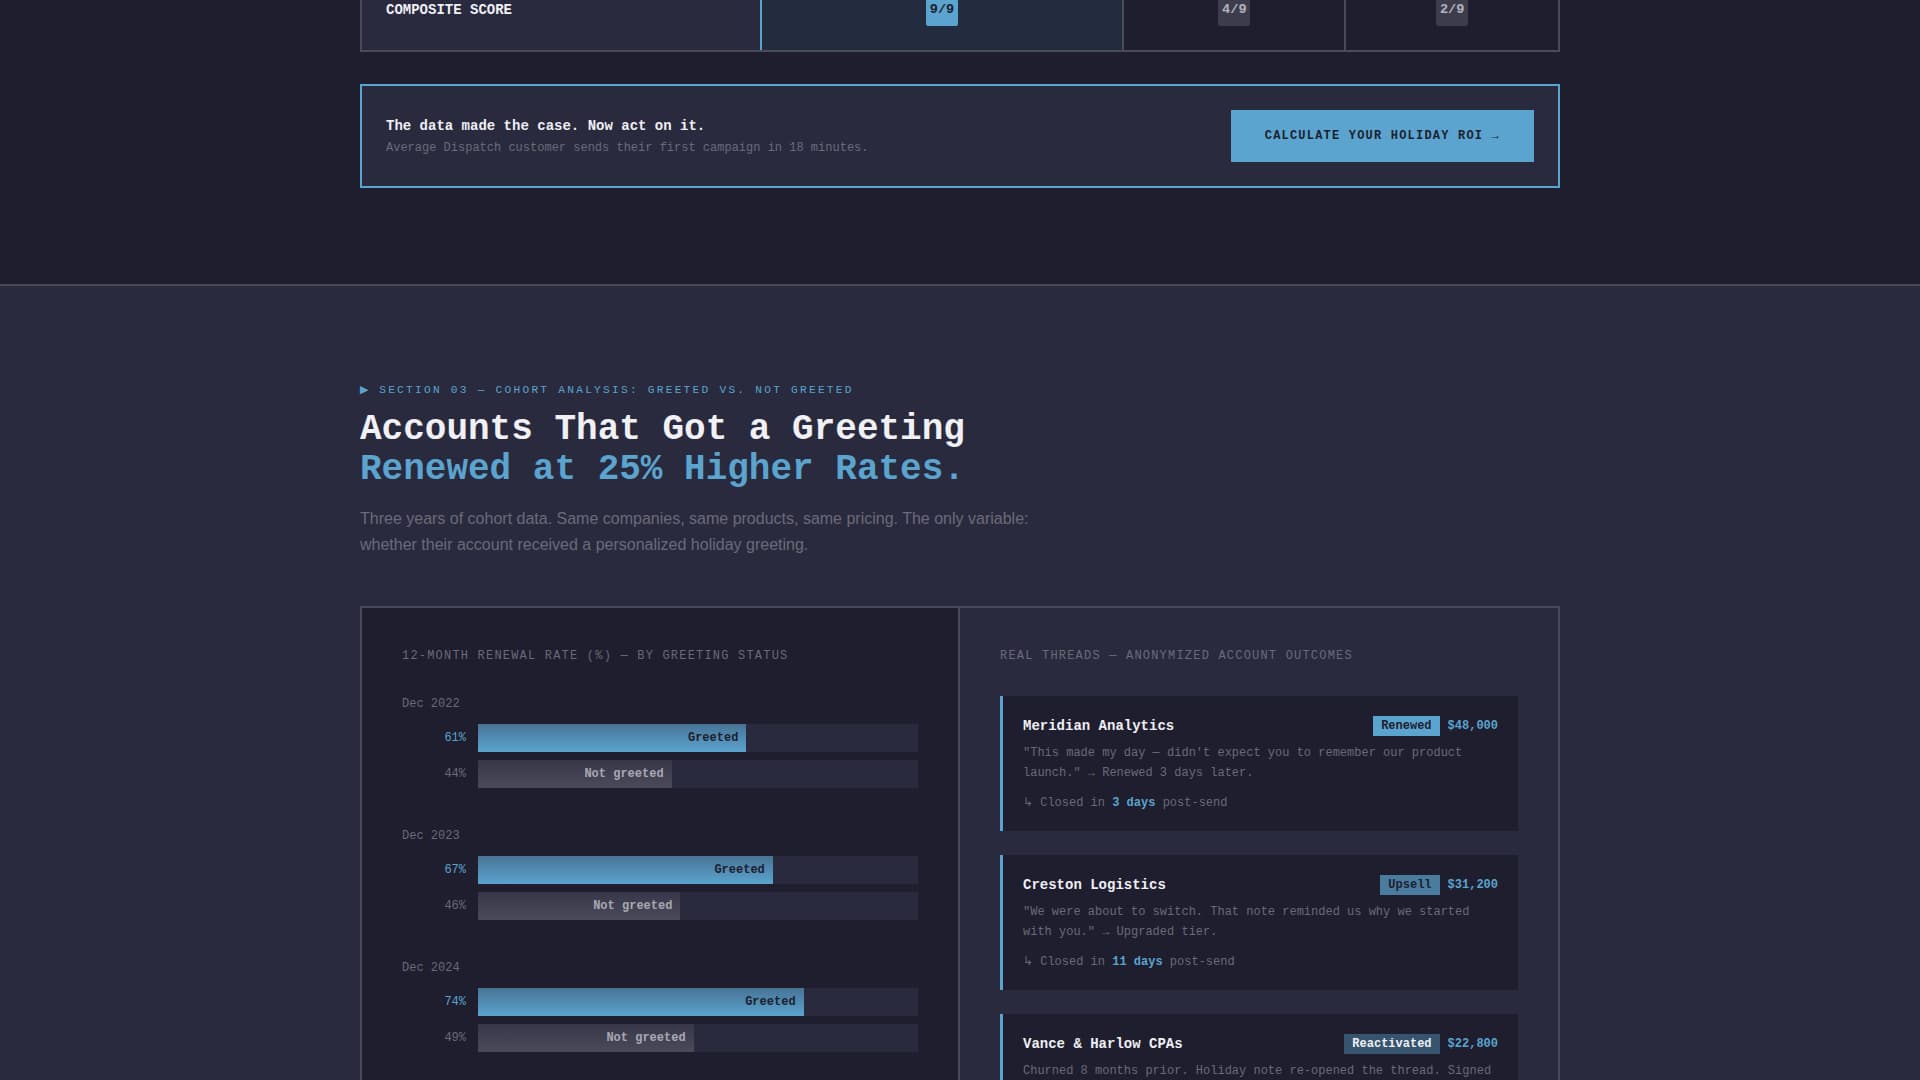The height and width of the screenshot is (1080, 1920).
Task: Click the $31,200 amount on Creston Logistics
Action: pos(1472,885)
